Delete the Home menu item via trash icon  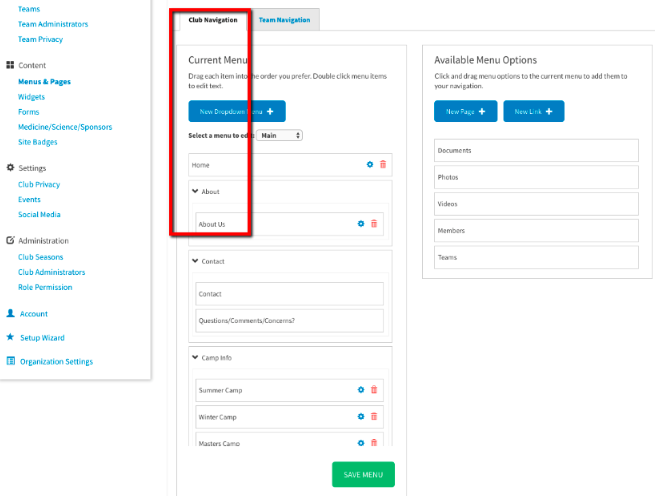coord(382,164)
